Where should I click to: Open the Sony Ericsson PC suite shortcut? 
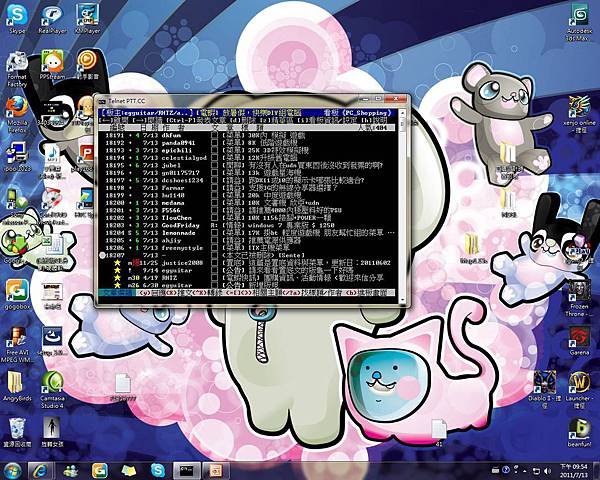point(15,206)
